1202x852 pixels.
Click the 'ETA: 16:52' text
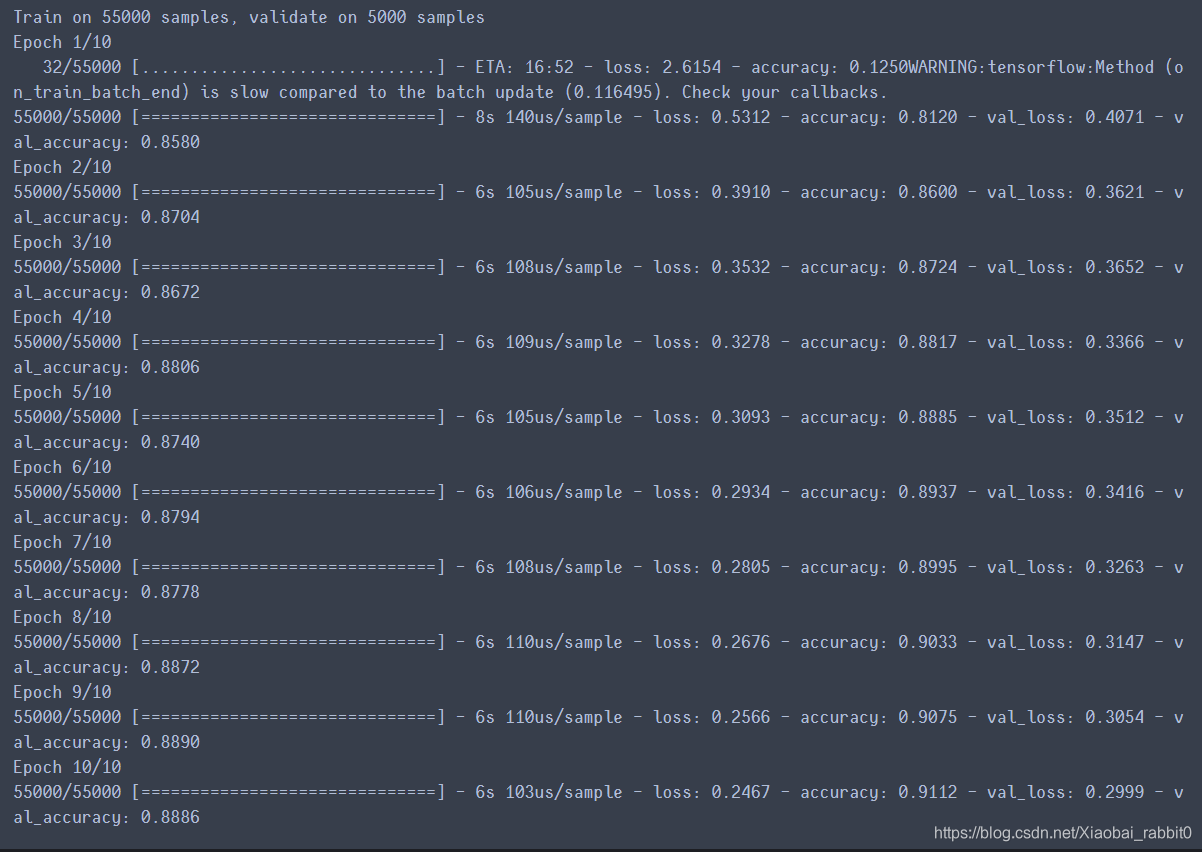tap(525, 67)
